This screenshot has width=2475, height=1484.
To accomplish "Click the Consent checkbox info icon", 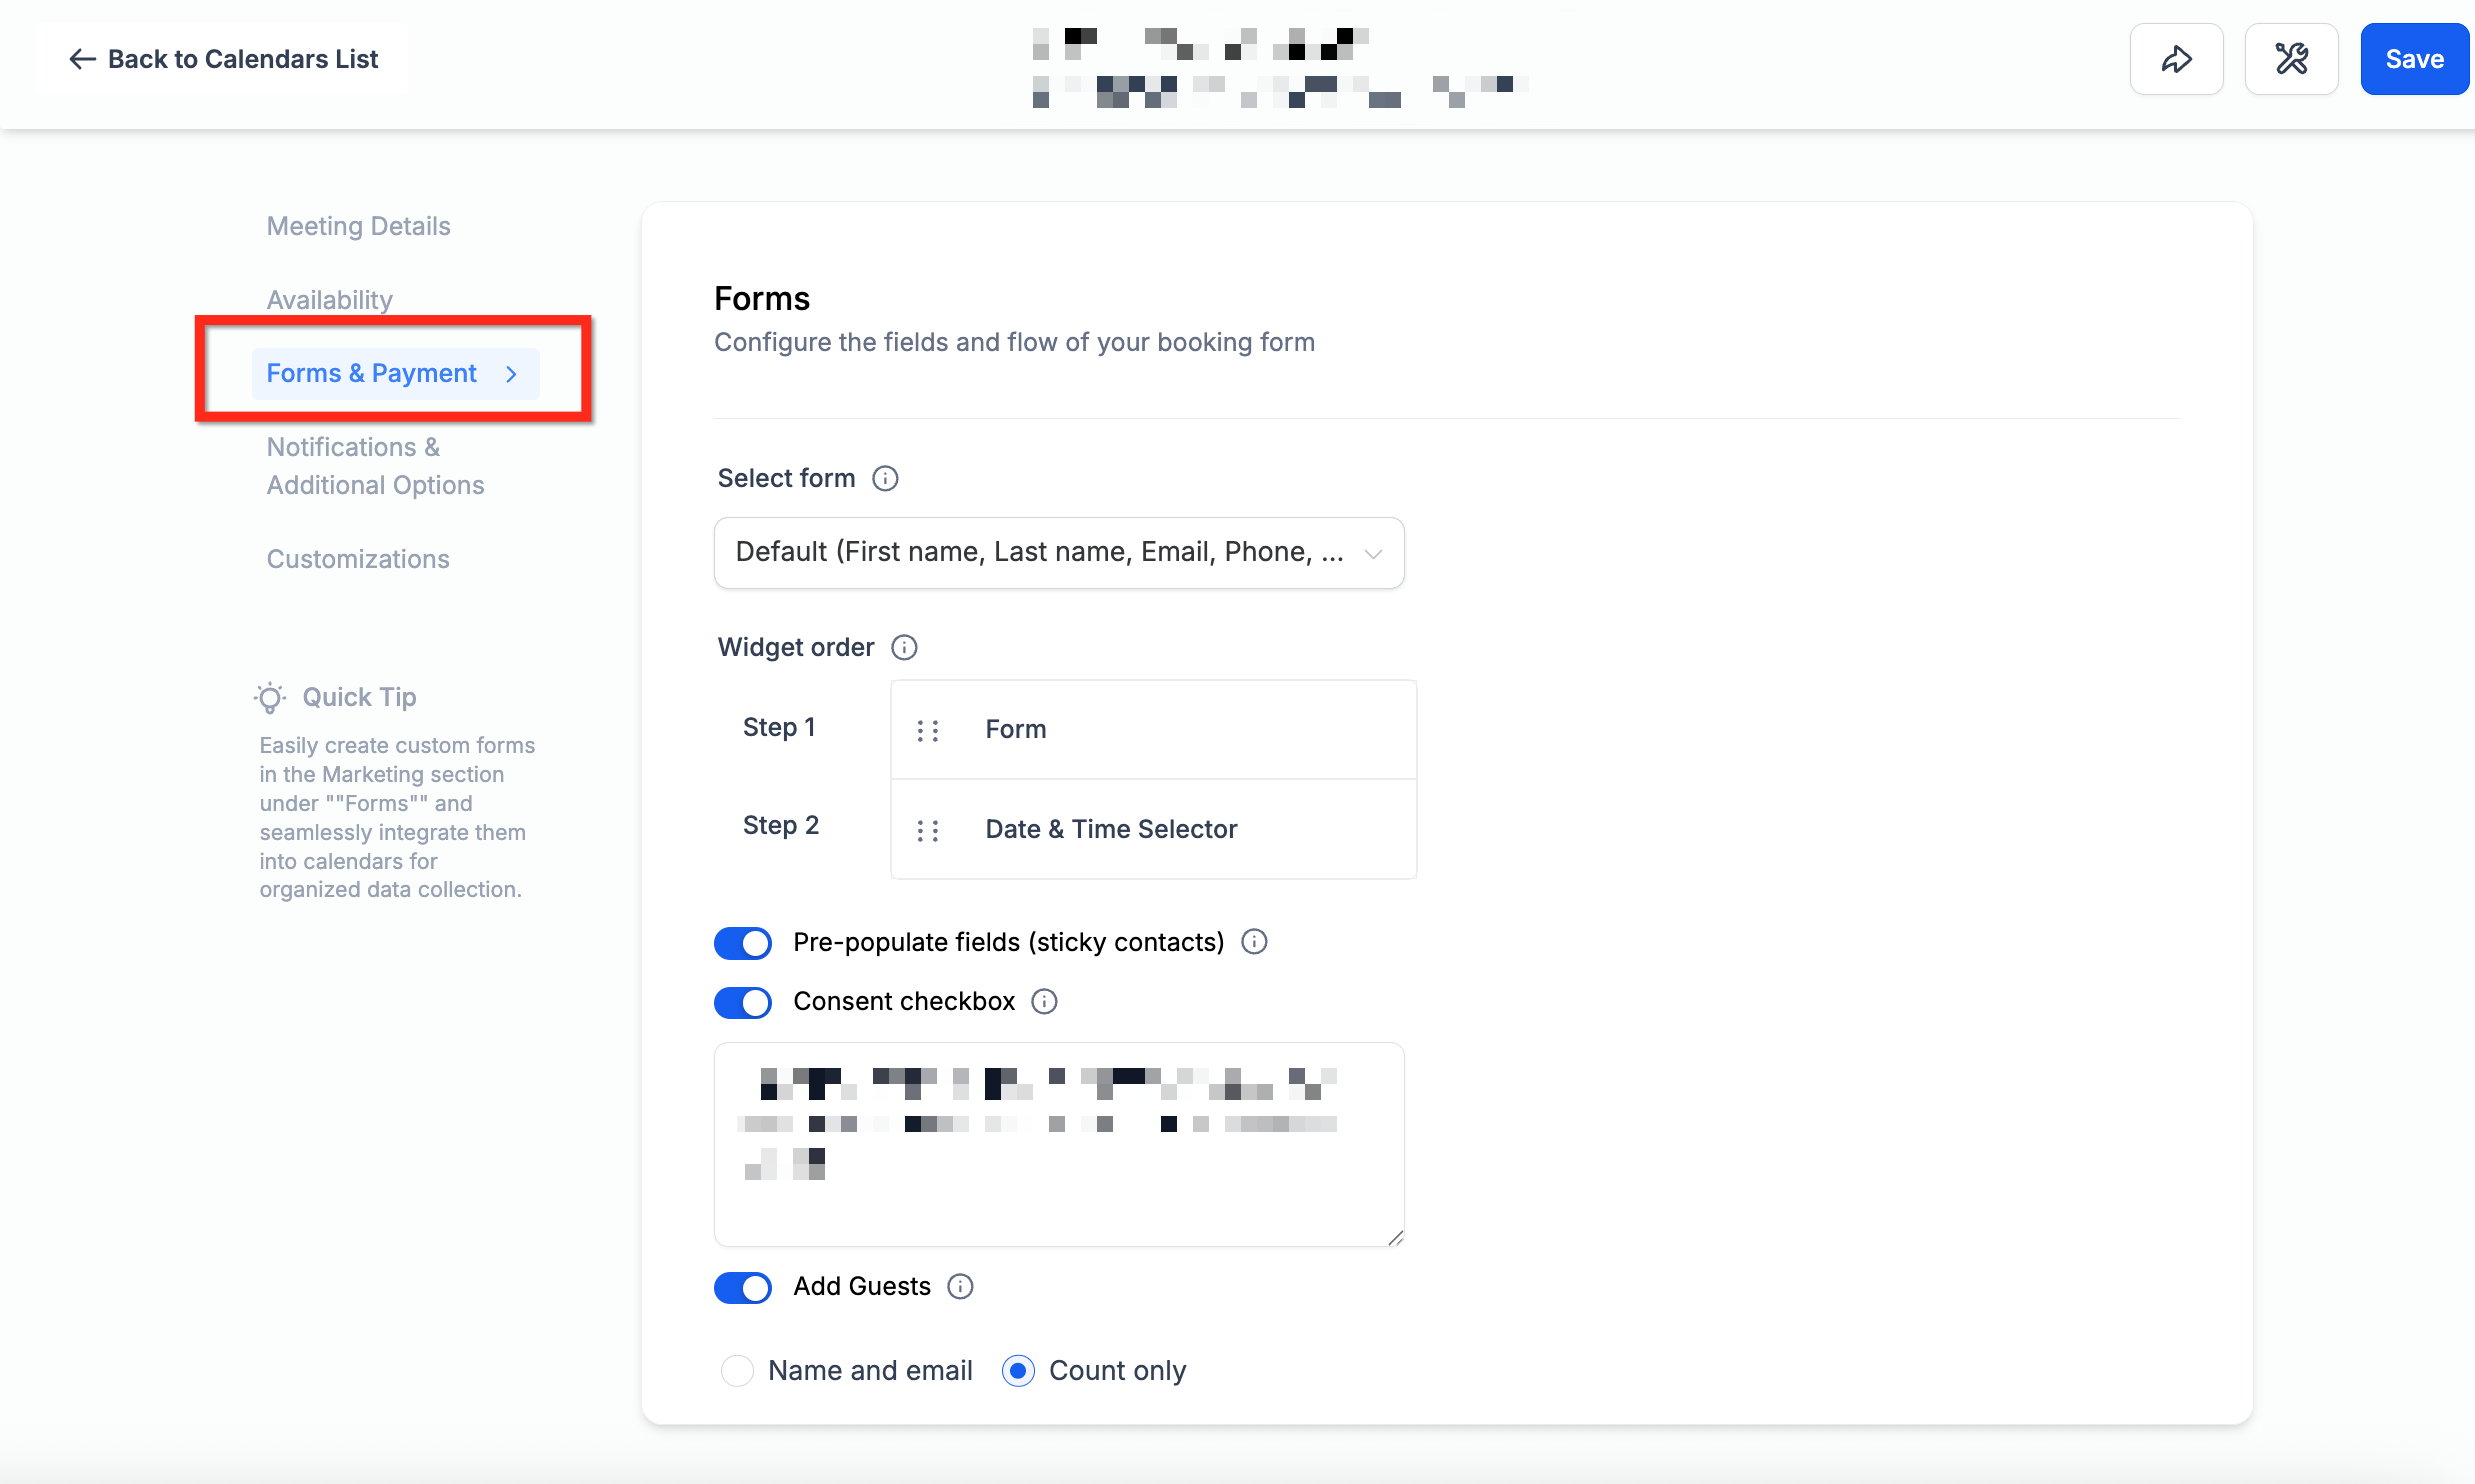I will click(1044, 1001).
